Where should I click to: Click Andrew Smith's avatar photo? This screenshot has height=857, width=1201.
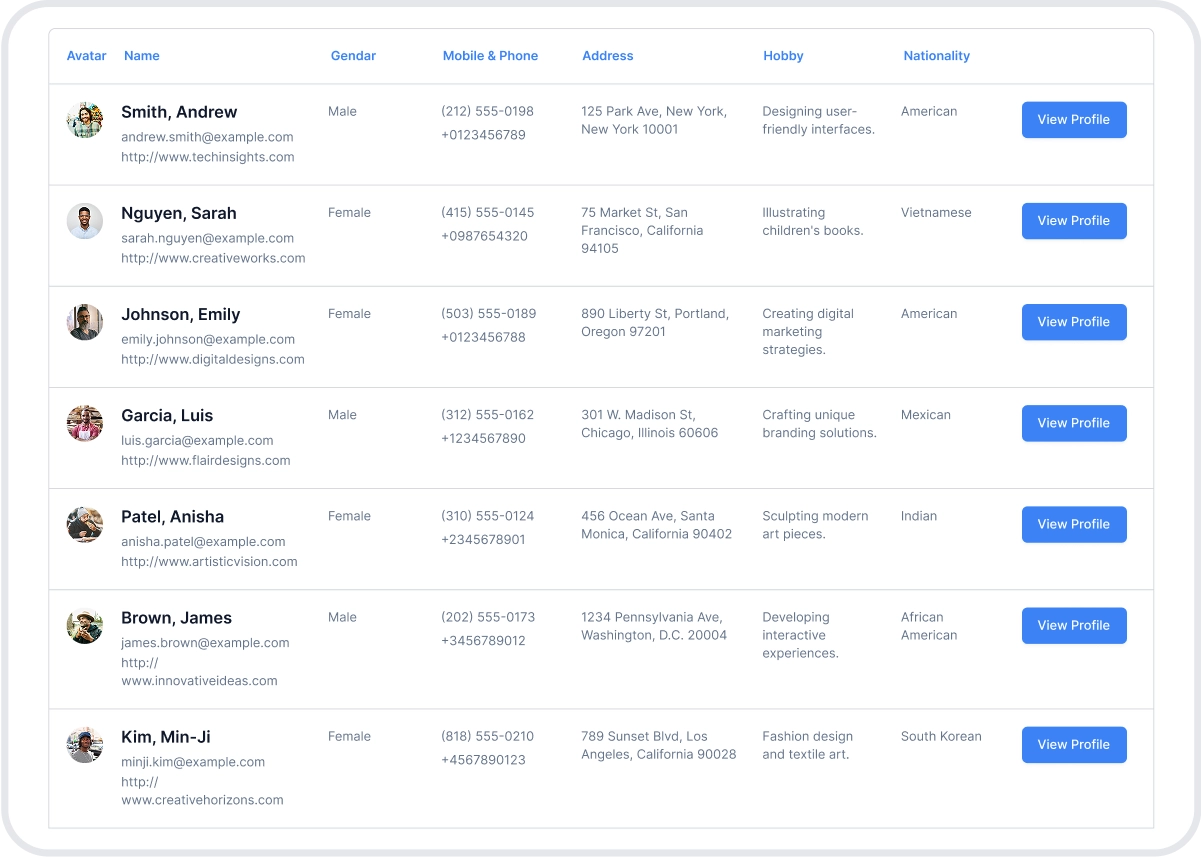tap(85, 120)
